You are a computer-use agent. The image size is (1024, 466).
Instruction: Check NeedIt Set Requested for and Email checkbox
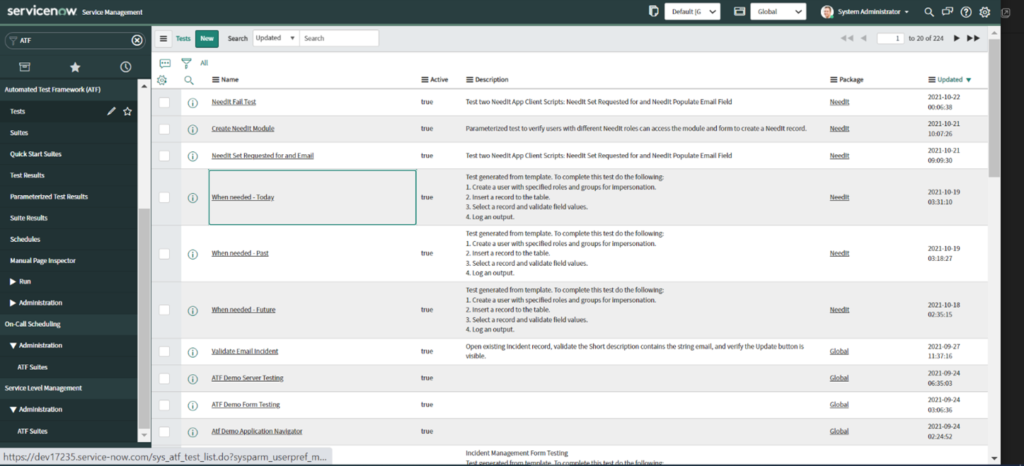(164, 156)
